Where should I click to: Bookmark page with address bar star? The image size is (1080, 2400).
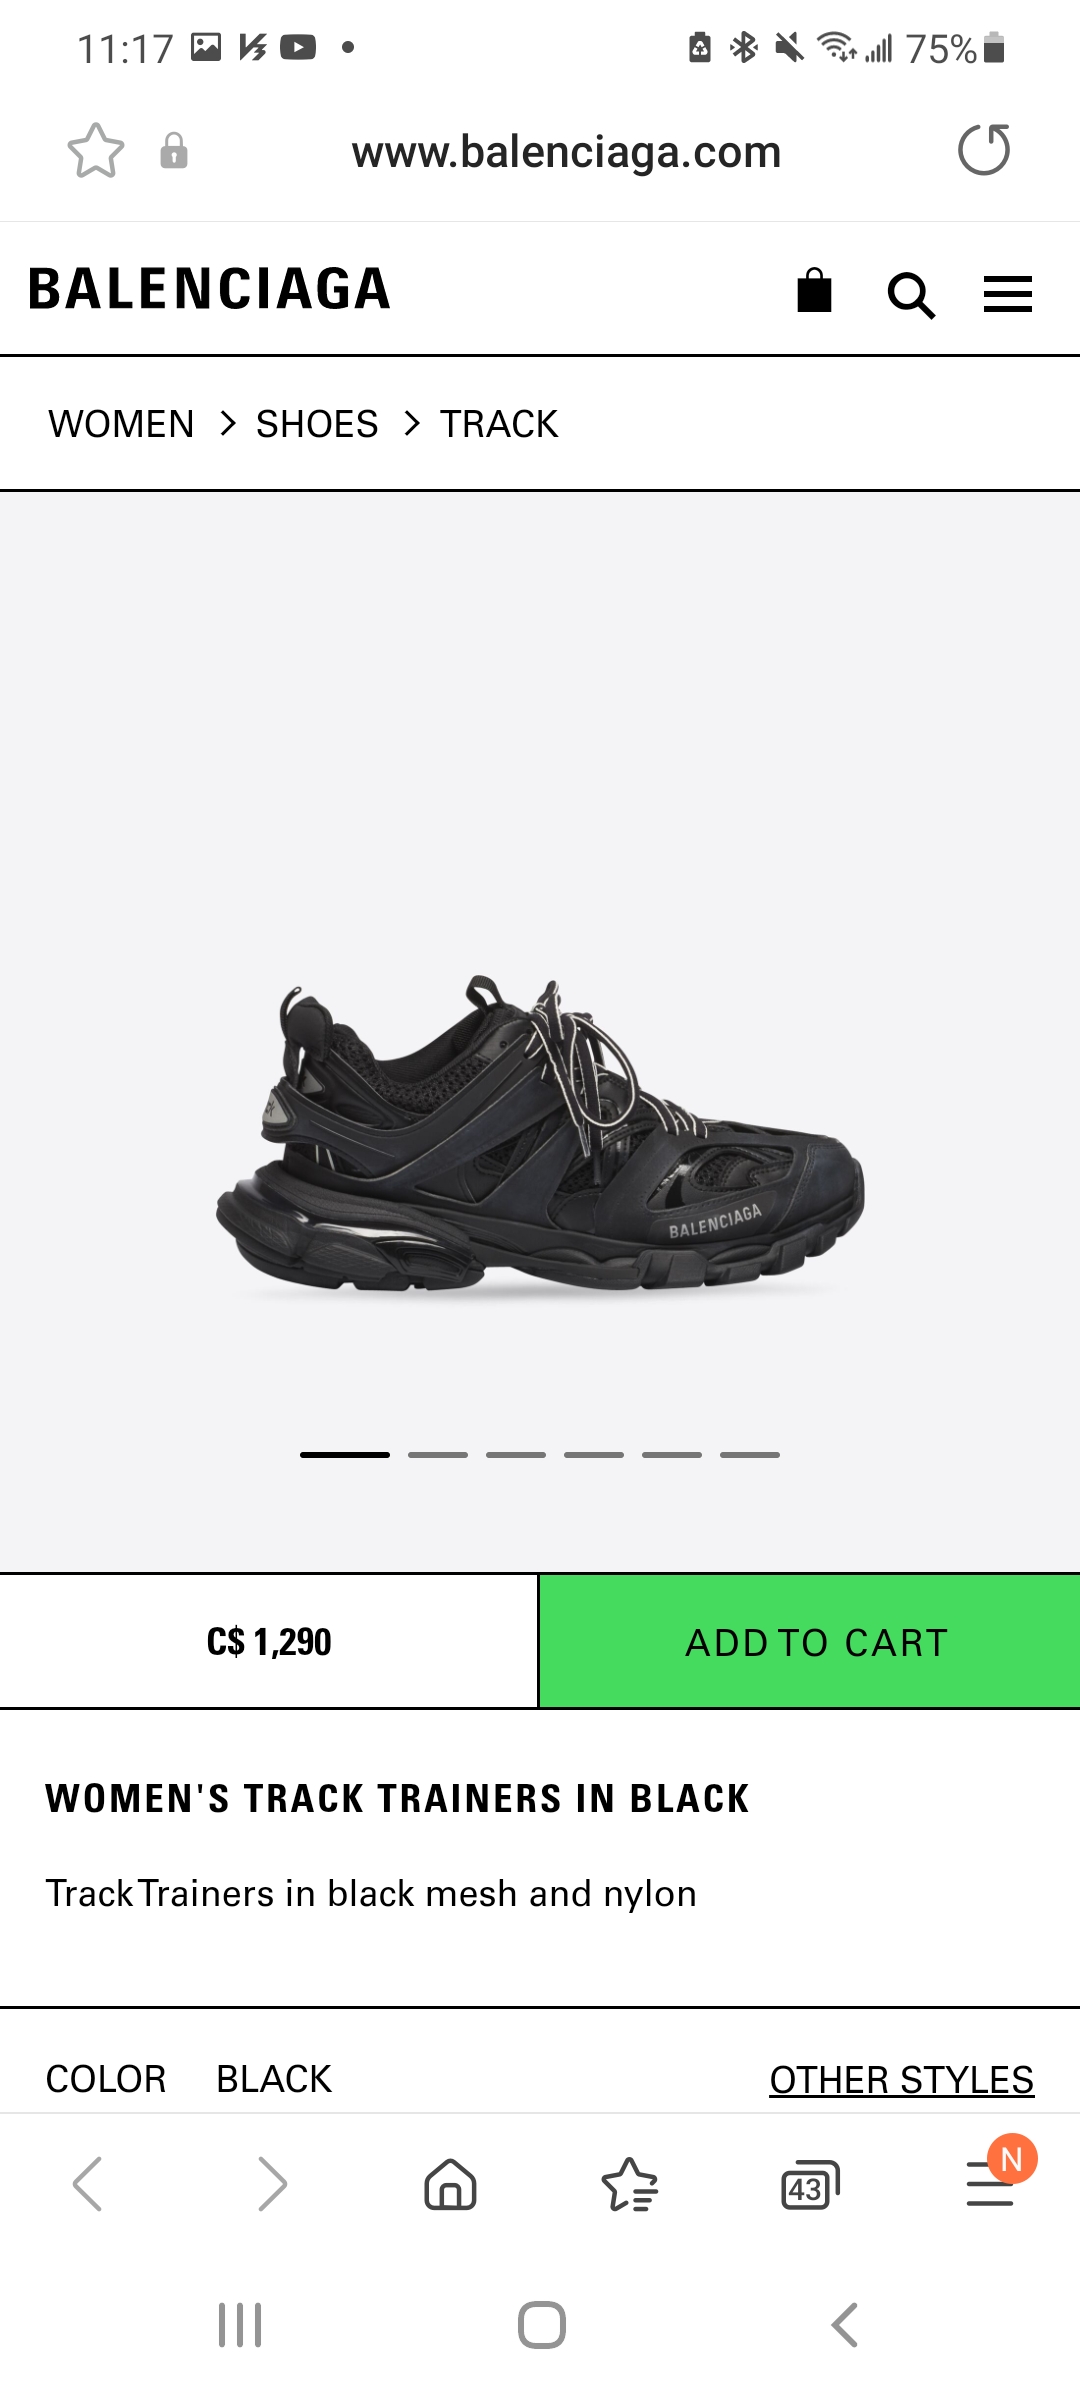coord(96,151)
